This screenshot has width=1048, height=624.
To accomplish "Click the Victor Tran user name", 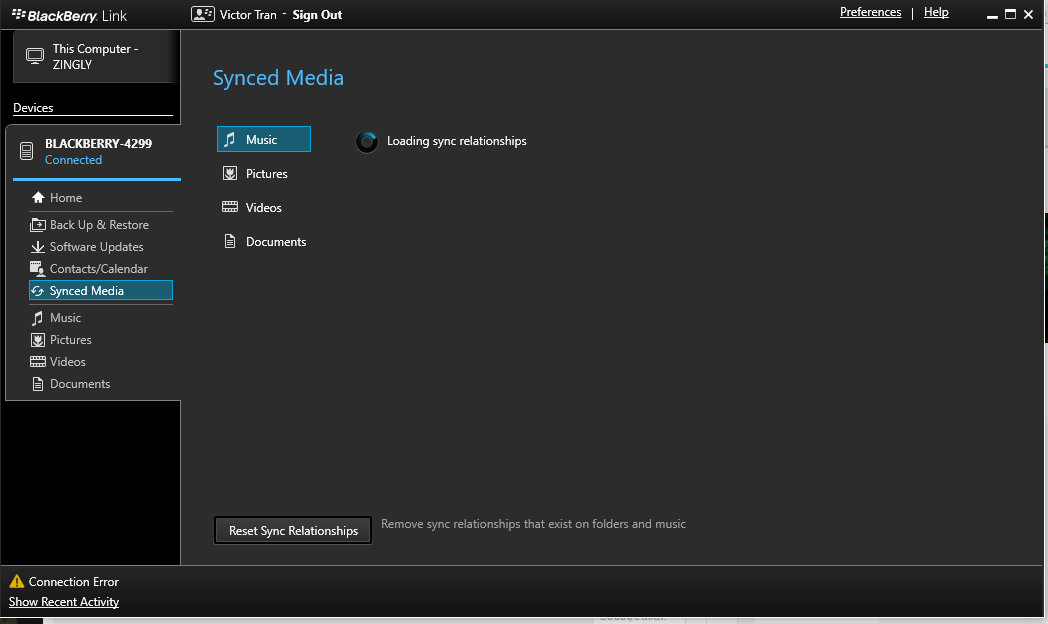I will tap(248, 15).
